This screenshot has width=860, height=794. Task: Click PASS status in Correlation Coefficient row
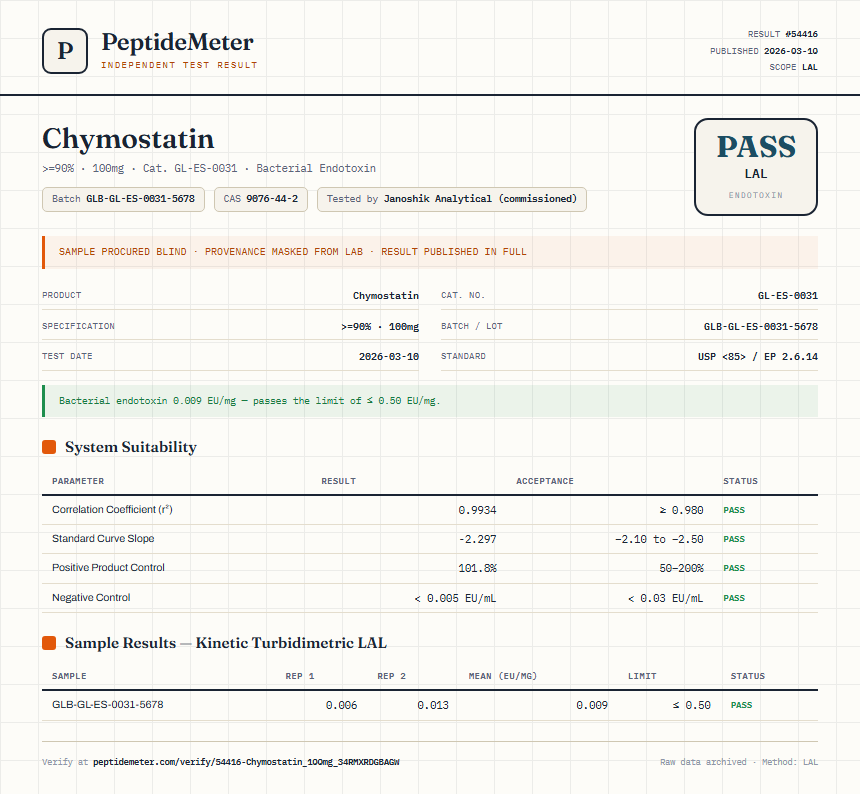734,510
